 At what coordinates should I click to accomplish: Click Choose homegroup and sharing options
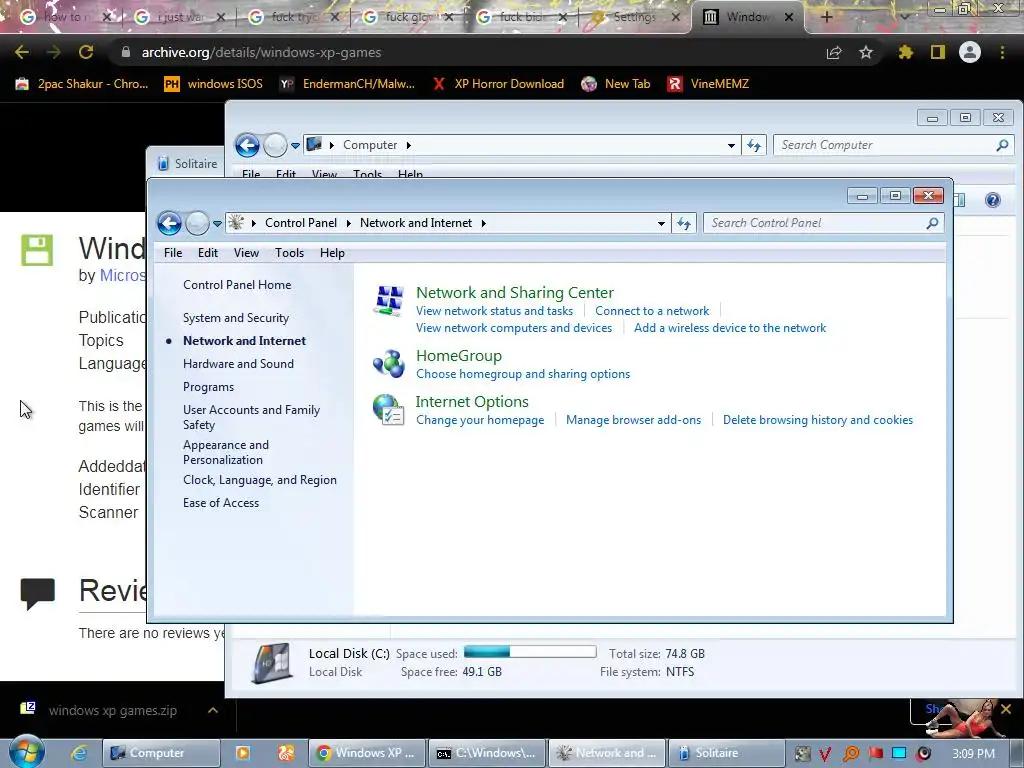tap(523, 374)
